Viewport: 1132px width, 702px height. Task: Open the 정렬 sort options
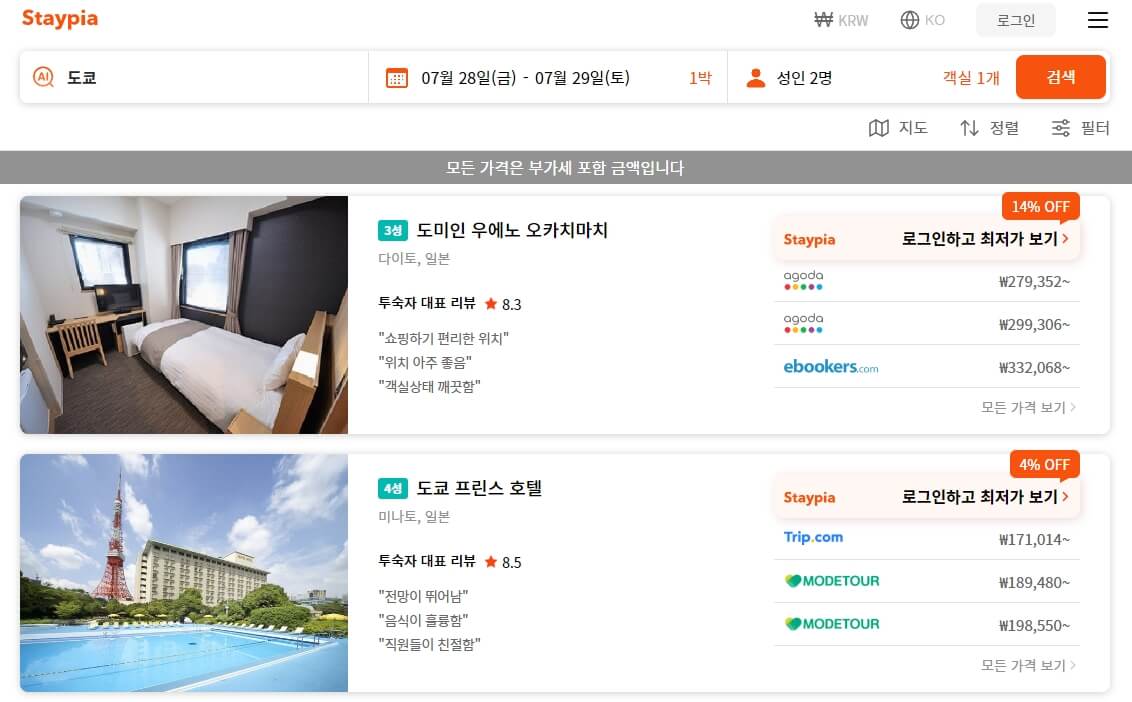pos(989,128)
